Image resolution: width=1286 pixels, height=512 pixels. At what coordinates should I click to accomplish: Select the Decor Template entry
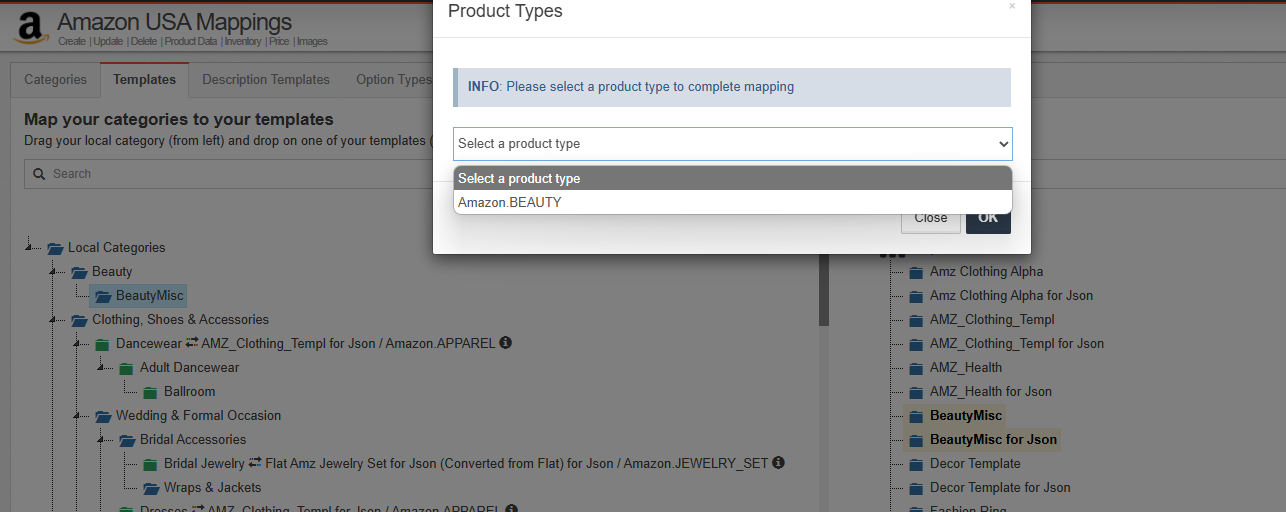[975, 463]
